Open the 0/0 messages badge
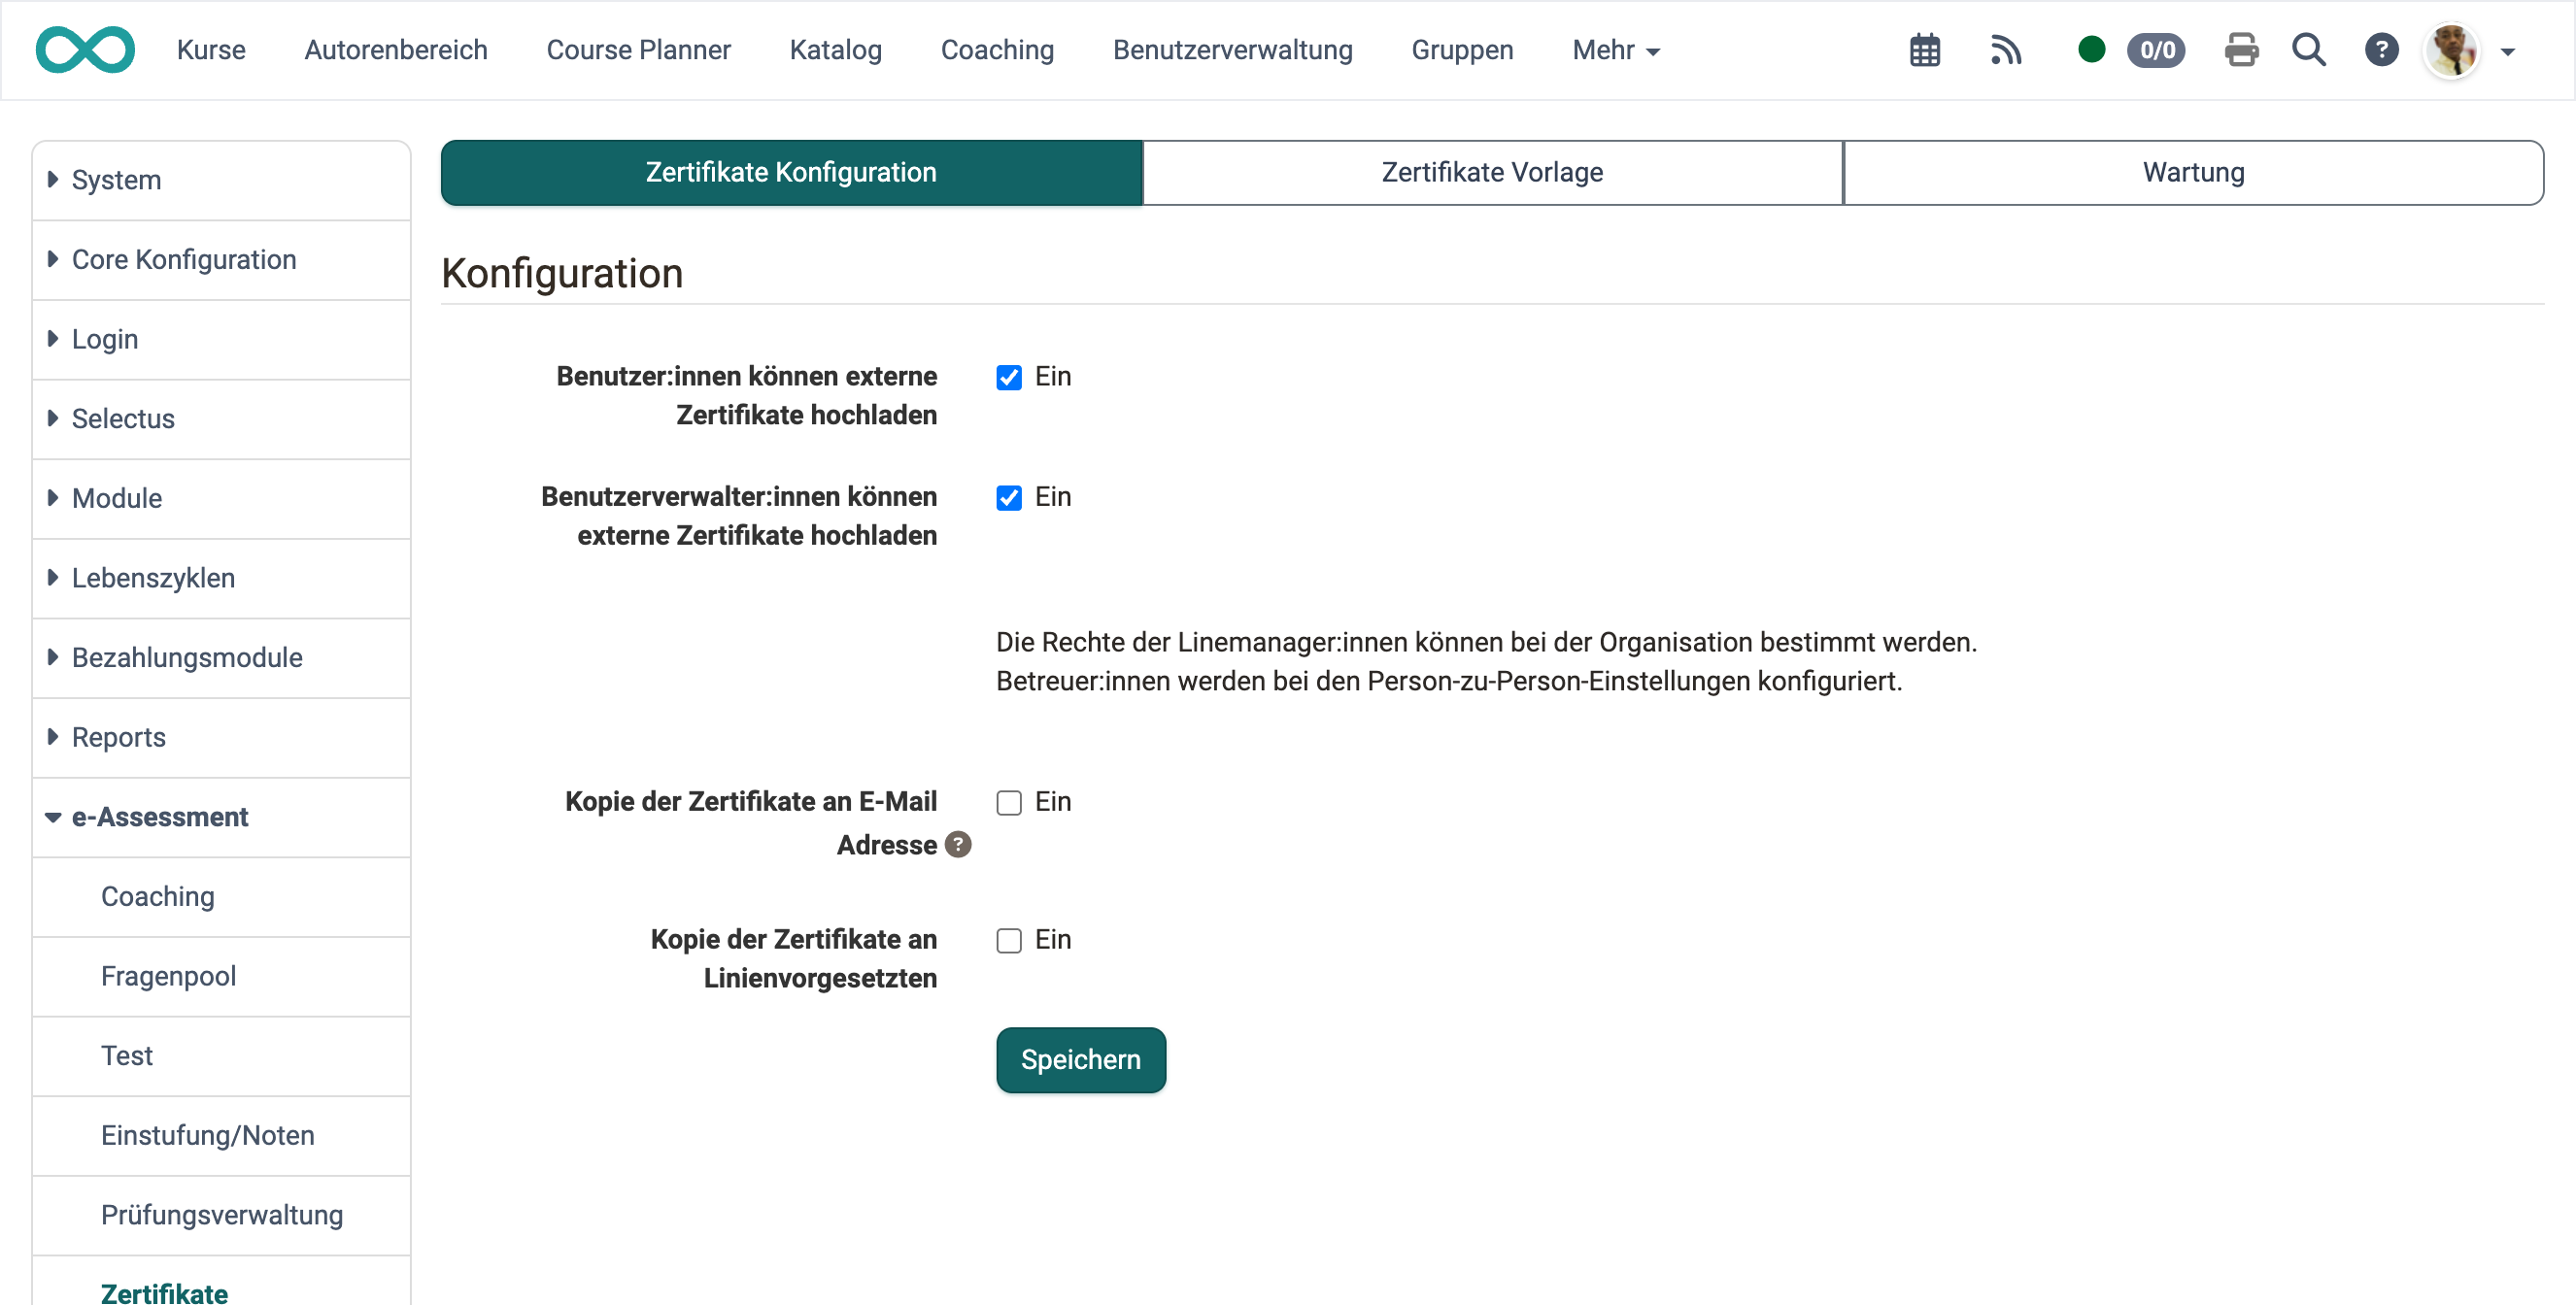Screen dimensions: 2576x1305 tap(2156, 50)
